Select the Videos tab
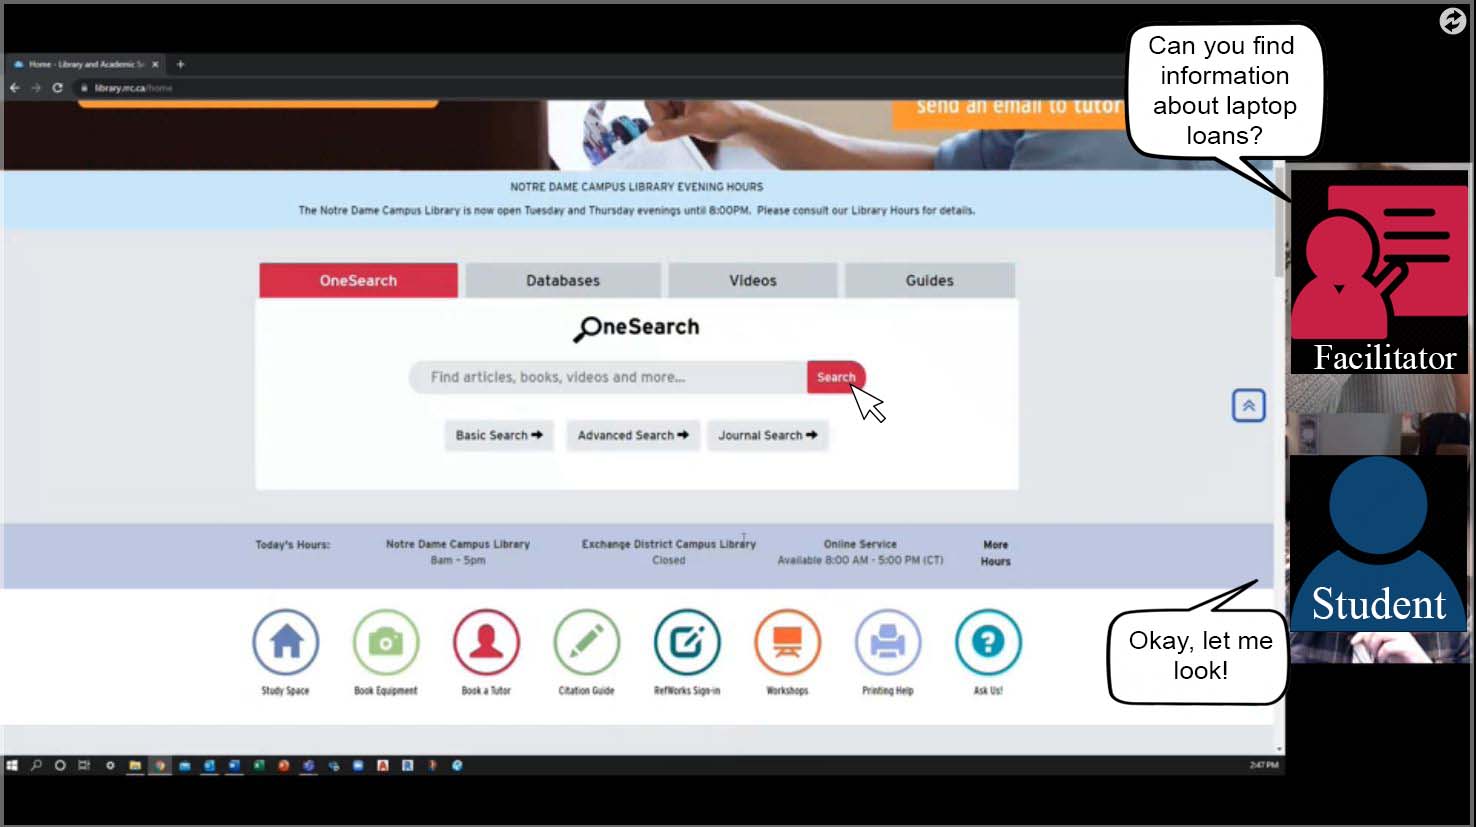Image resolution: width=1476 pixels, height=827 pixels. [x=752, y=281]
